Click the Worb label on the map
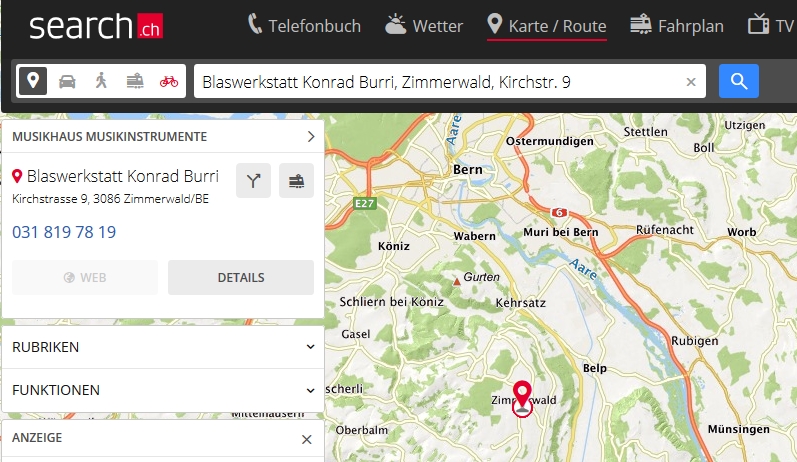The width and height of the screenshot is (797, 462). [742, 232]
